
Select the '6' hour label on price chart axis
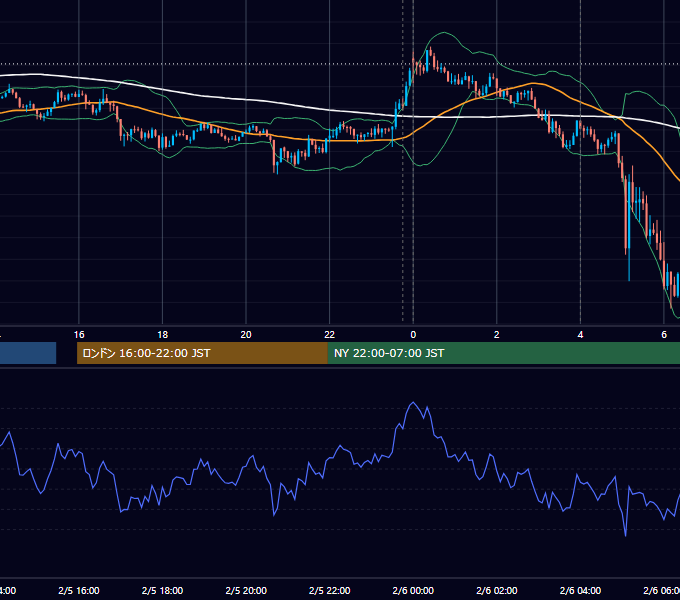664,335
